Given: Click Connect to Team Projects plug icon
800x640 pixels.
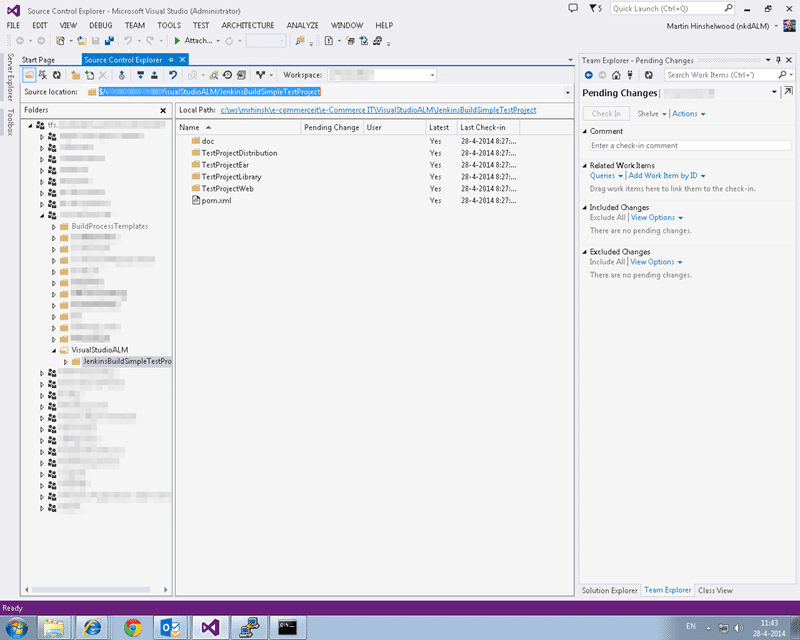Looking at the screenshot, I should pyautogui.click(x=630, y=75).
